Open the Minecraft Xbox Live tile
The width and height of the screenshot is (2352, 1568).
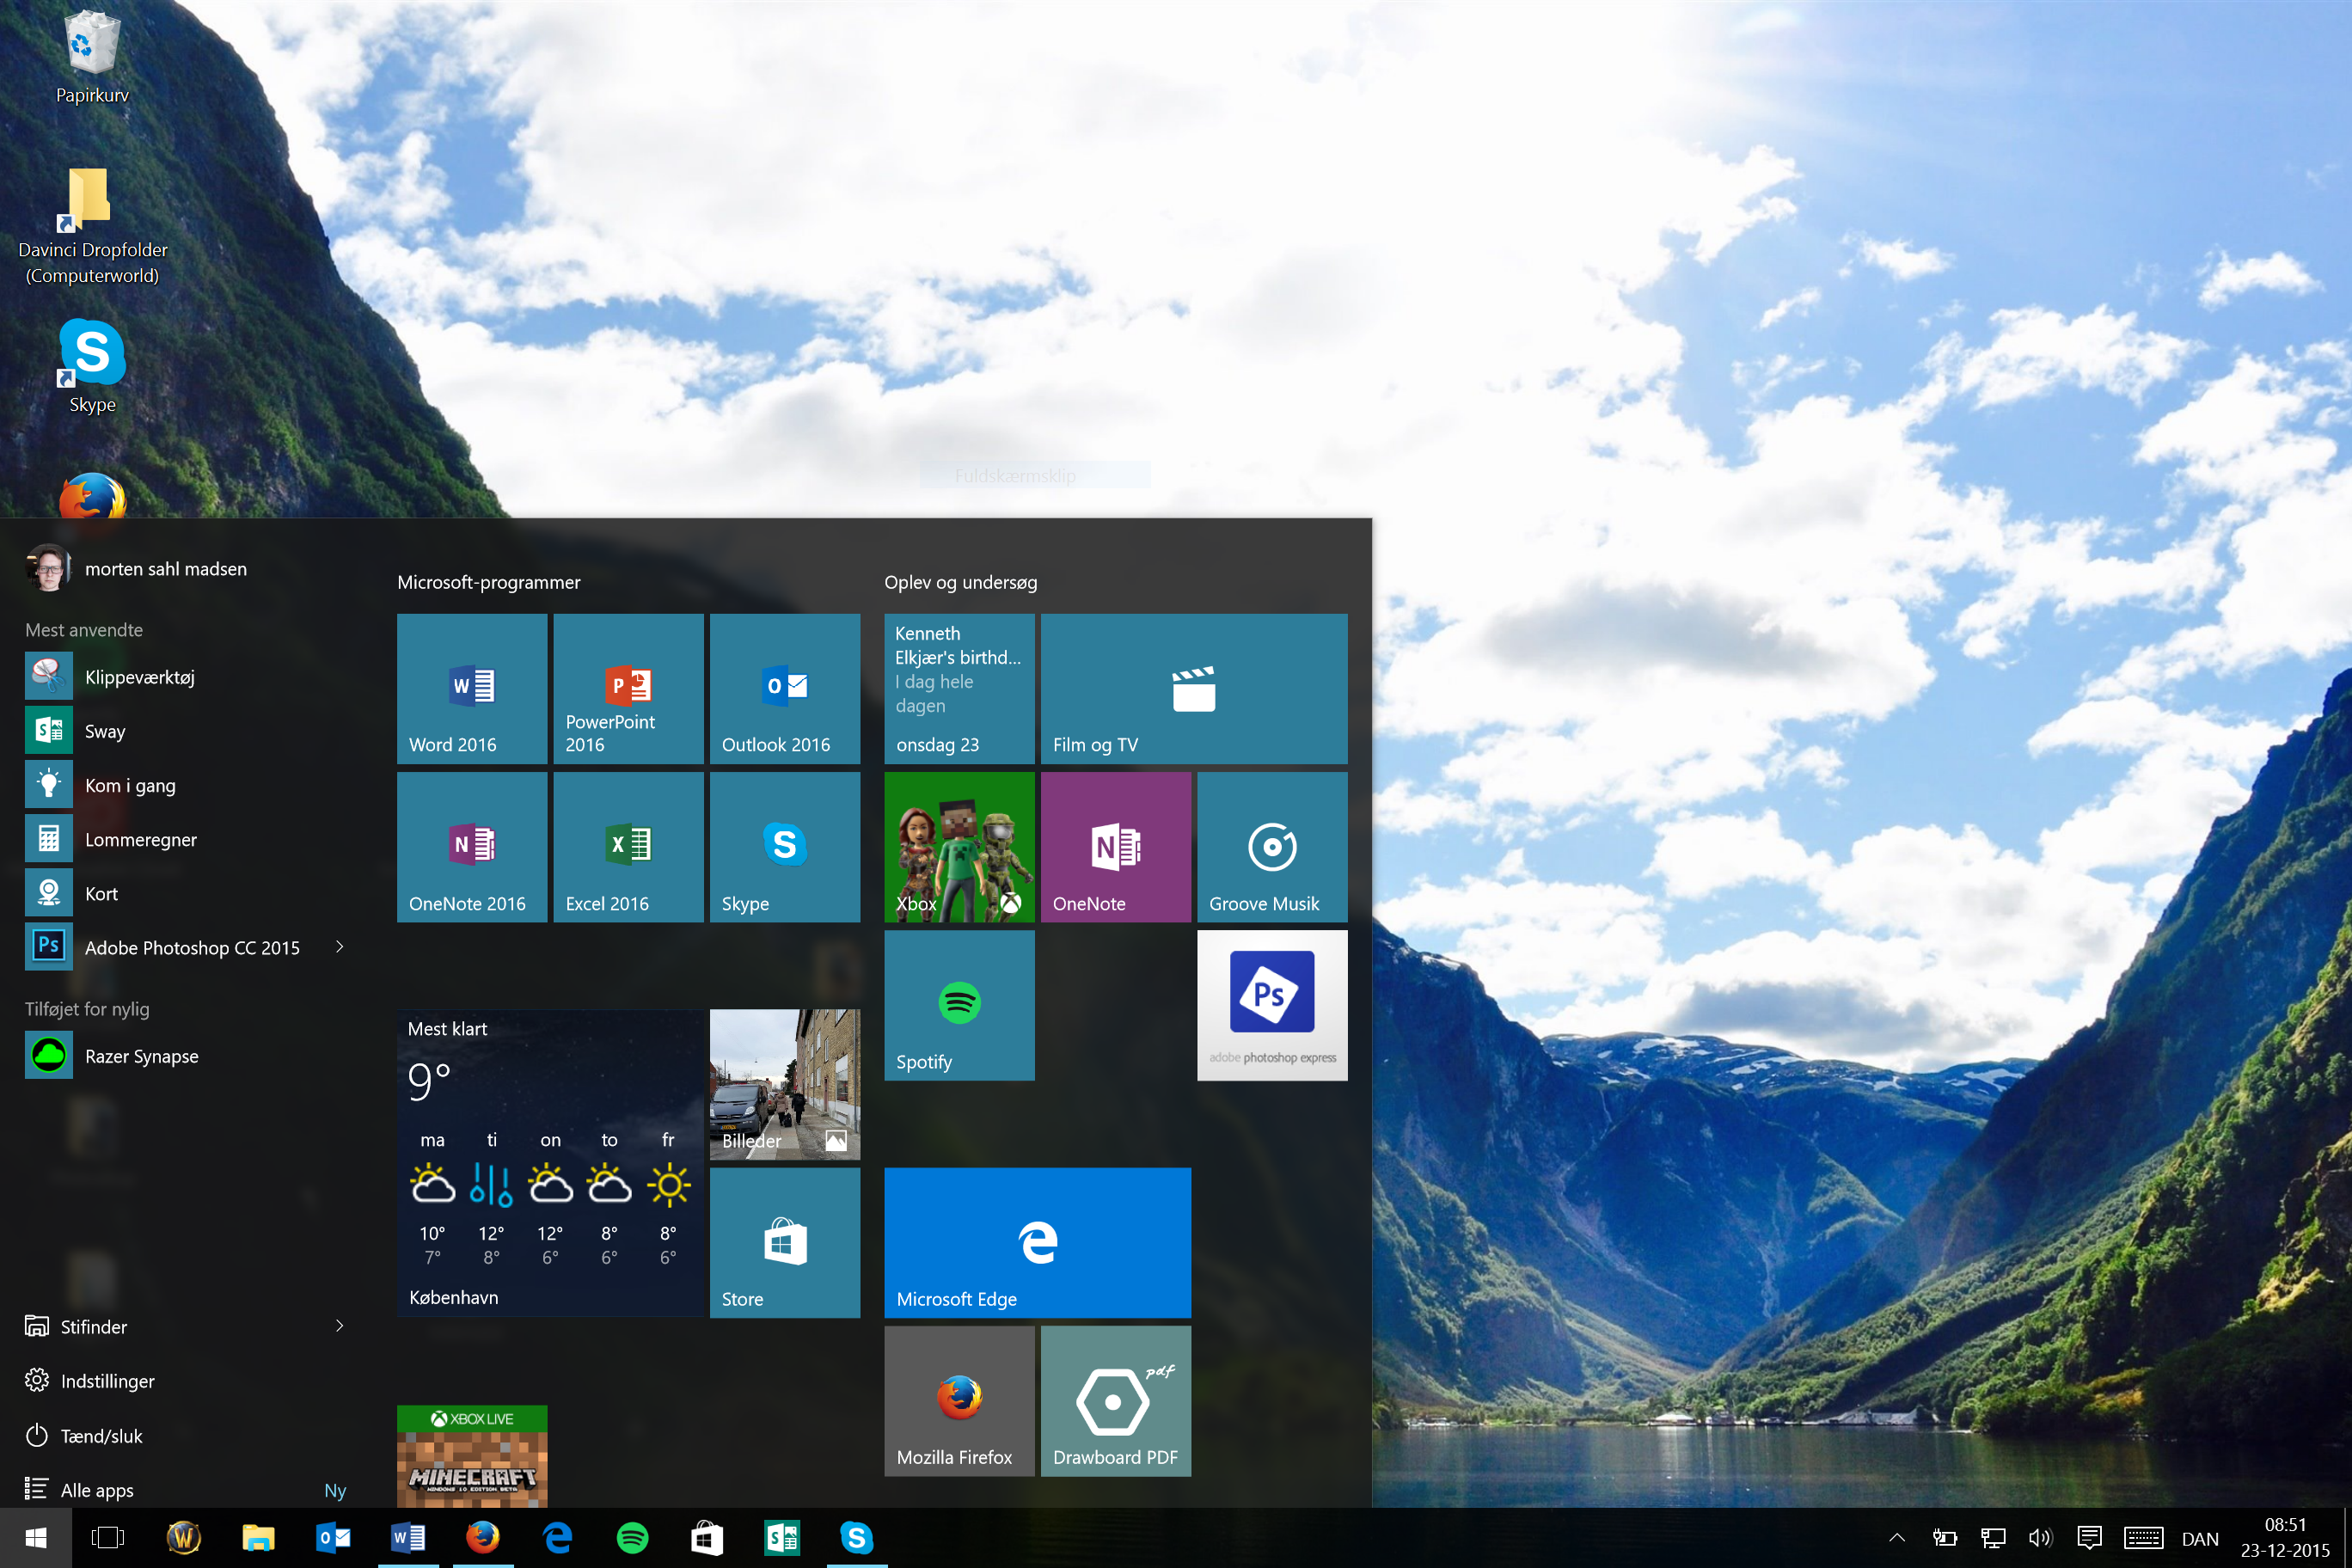pos(471,1456)
